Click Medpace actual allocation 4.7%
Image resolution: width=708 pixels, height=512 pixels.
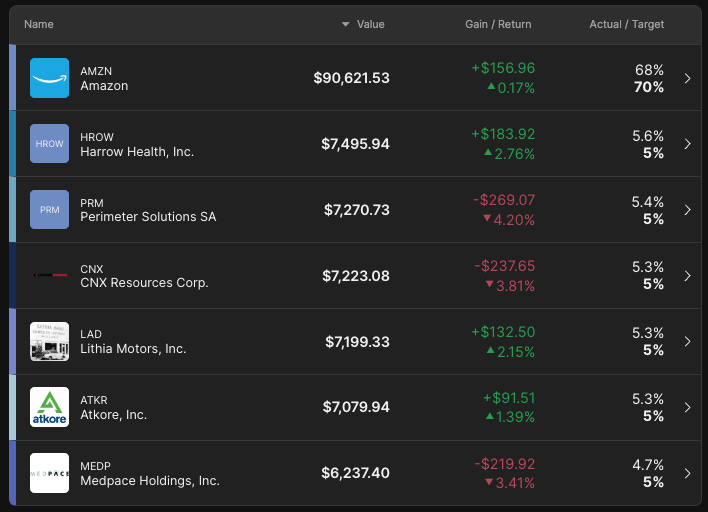648,465
